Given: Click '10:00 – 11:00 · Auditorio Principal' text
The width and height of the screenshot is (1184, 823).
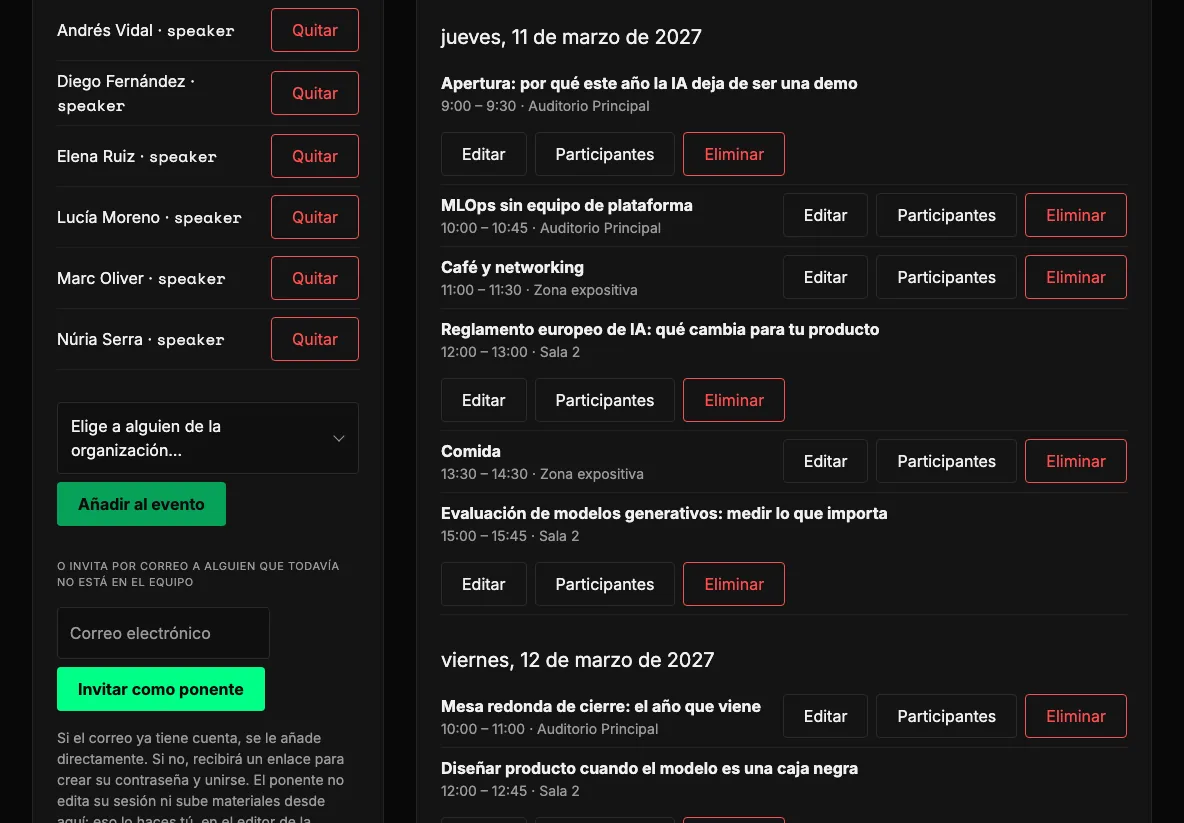Looking at the screenshot, I should [550, 729].
